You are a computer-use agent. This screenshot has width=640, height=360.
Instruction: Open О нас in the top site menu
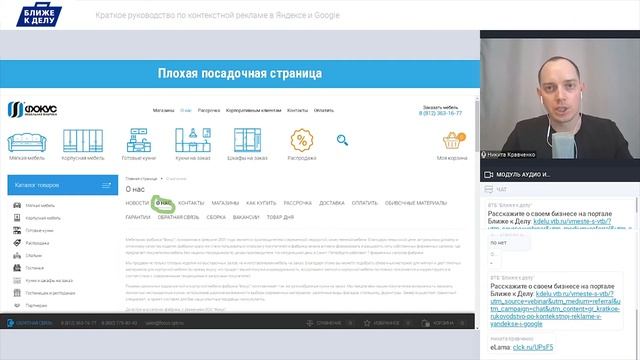point(186,111)
